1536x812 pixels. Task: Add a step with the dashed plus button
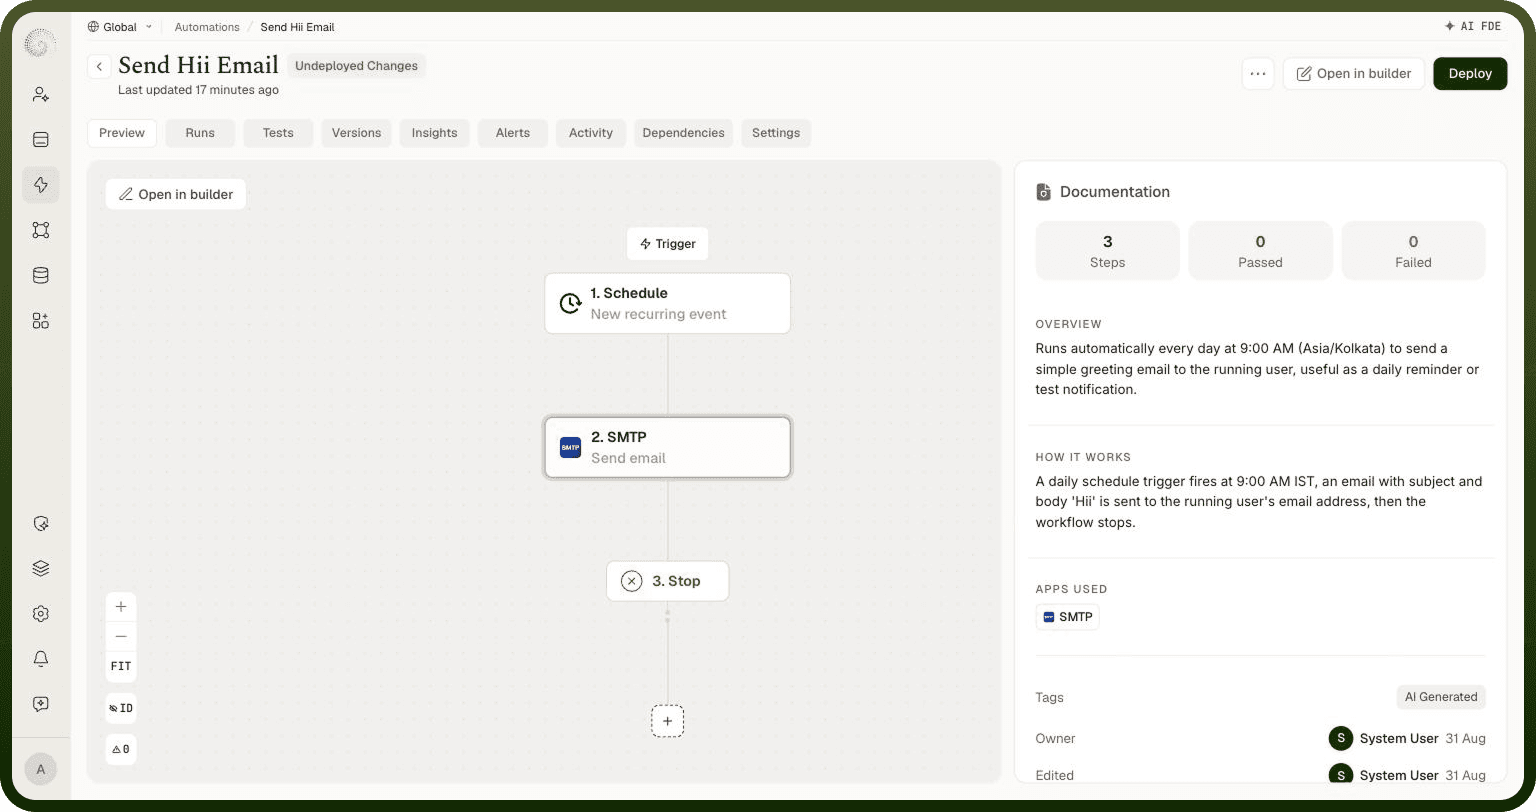coord(667,721)
